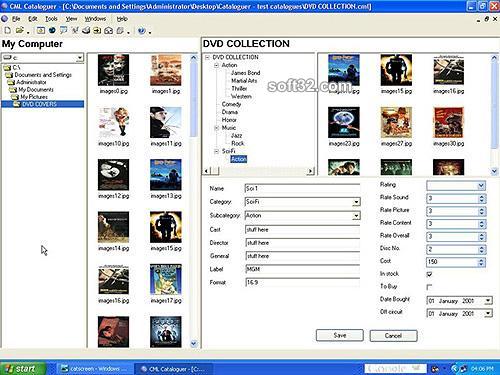Screen dimensions: 500x375
Task: Open the Windows menu
Action: (x=95, y=19)
